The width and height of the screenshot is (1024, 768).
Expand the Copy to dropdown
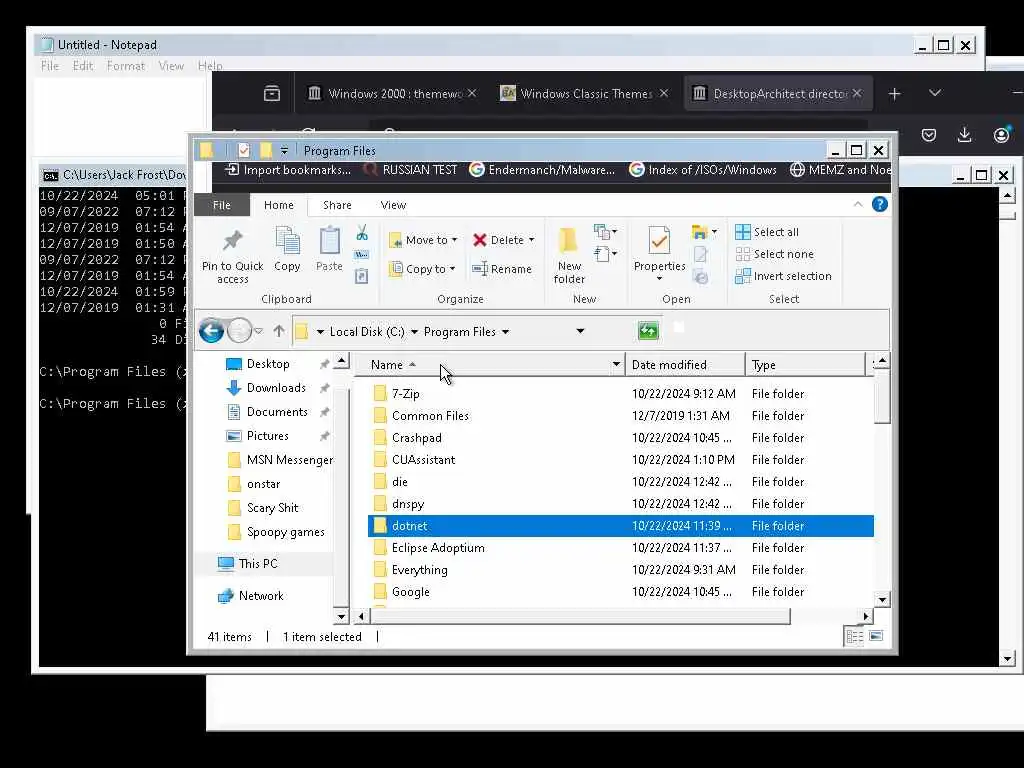(x=452, y=269)
